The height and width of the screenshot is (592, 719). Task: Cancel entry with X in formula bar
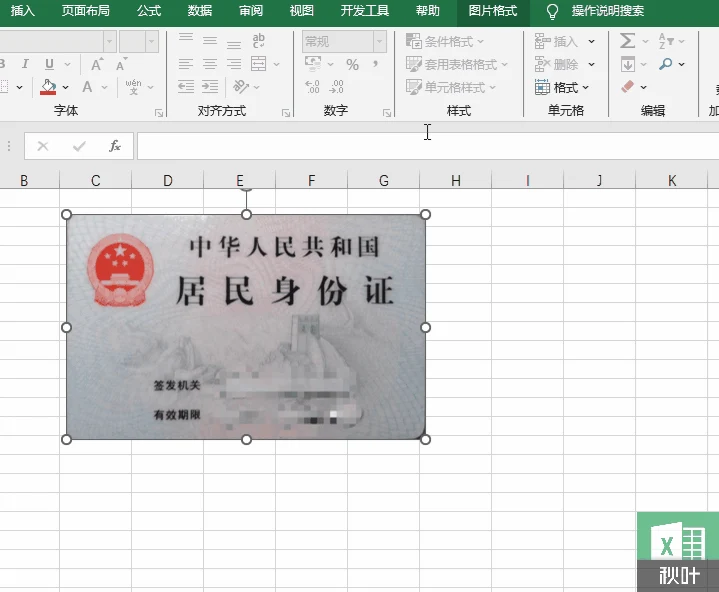coord(43,146)
